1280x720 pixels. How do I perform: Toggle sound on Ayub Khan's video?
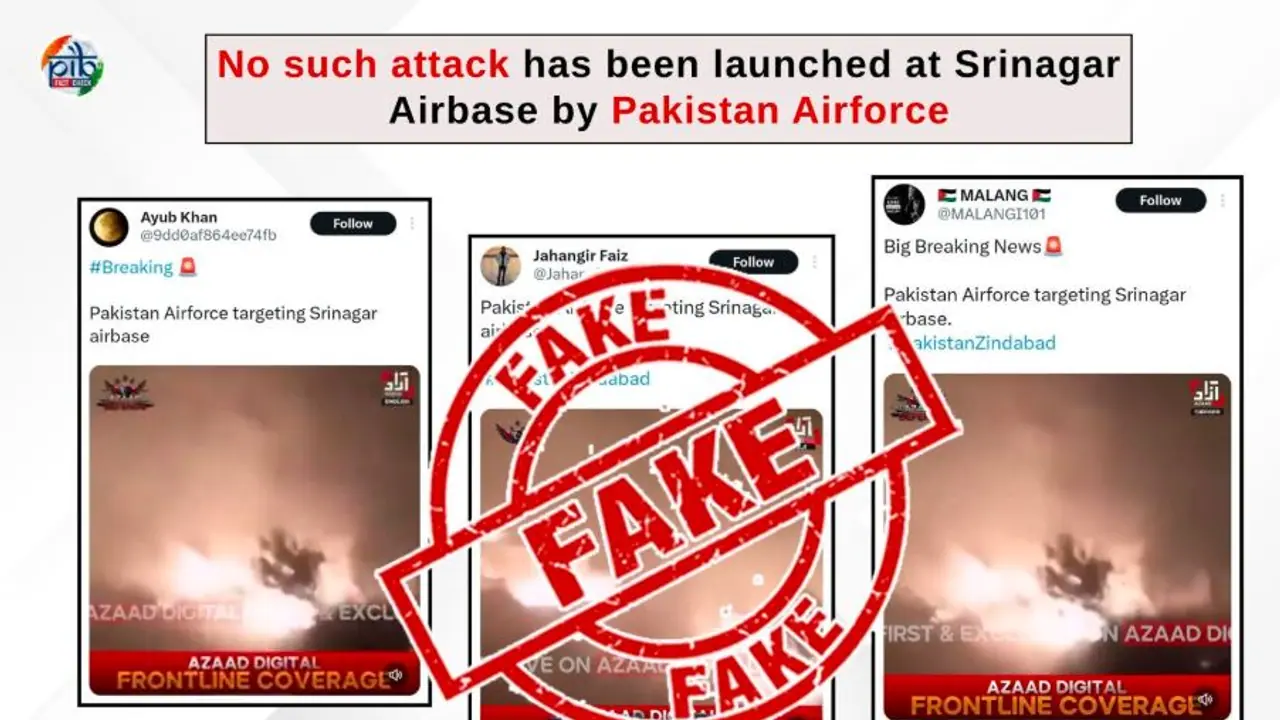click(x=395, y=676)
